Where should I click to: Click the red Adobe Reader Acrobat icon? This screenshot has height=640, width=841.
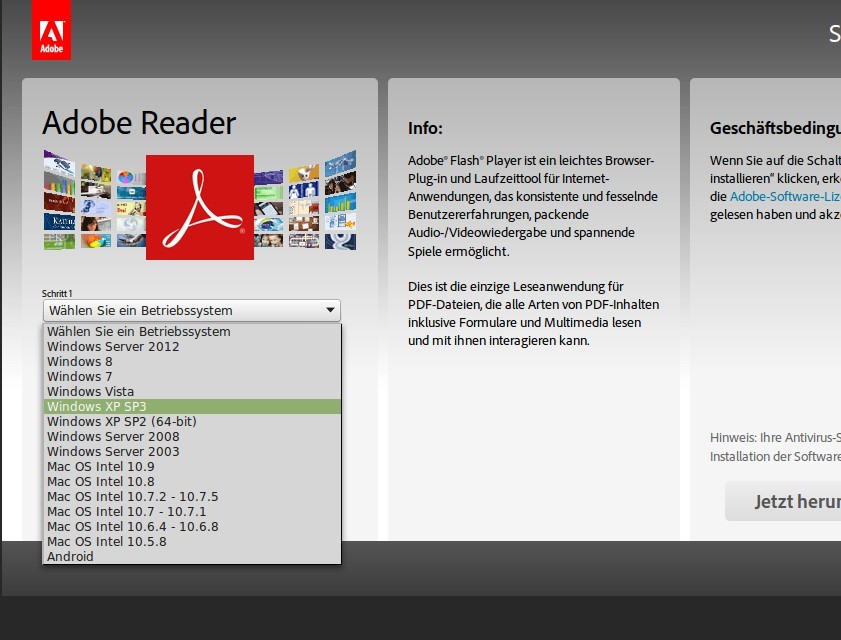(x=199, y=207)
